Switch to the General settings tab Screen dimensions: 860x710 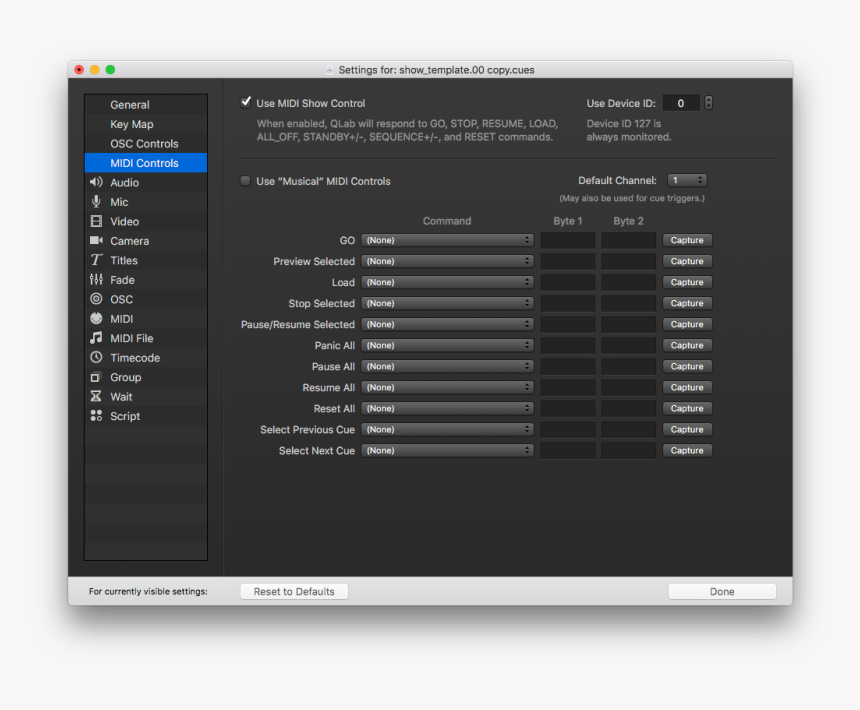130,105
